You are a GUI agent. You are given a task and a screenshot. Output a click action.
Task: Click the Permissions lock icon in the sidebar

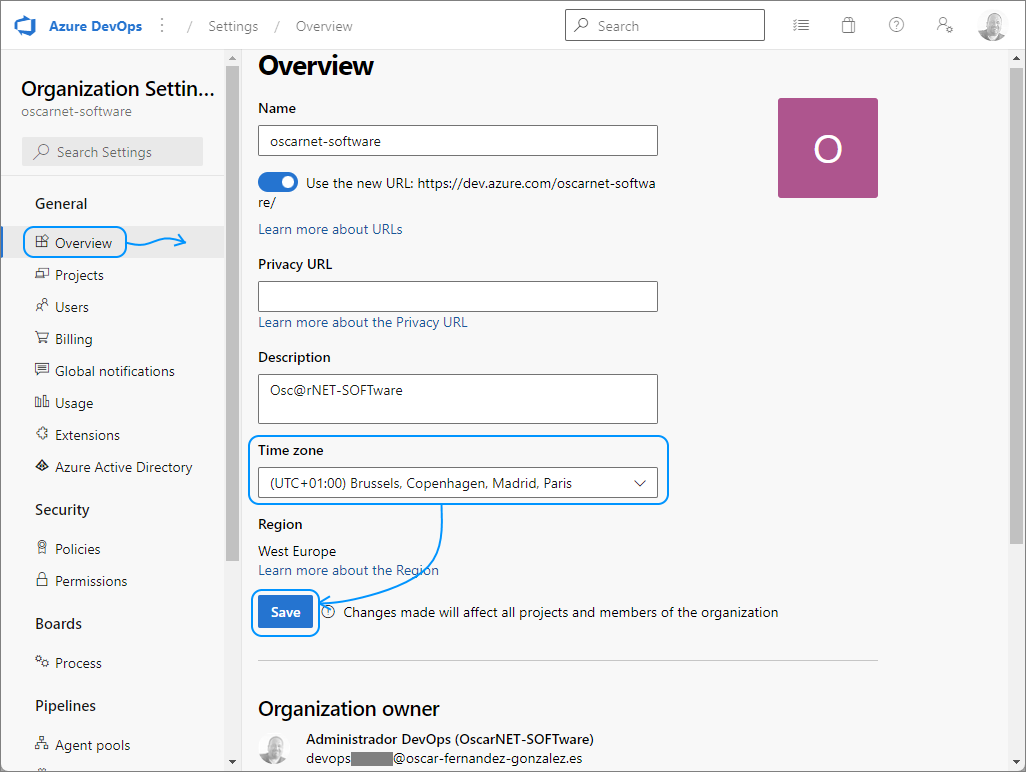pos(42,580)
